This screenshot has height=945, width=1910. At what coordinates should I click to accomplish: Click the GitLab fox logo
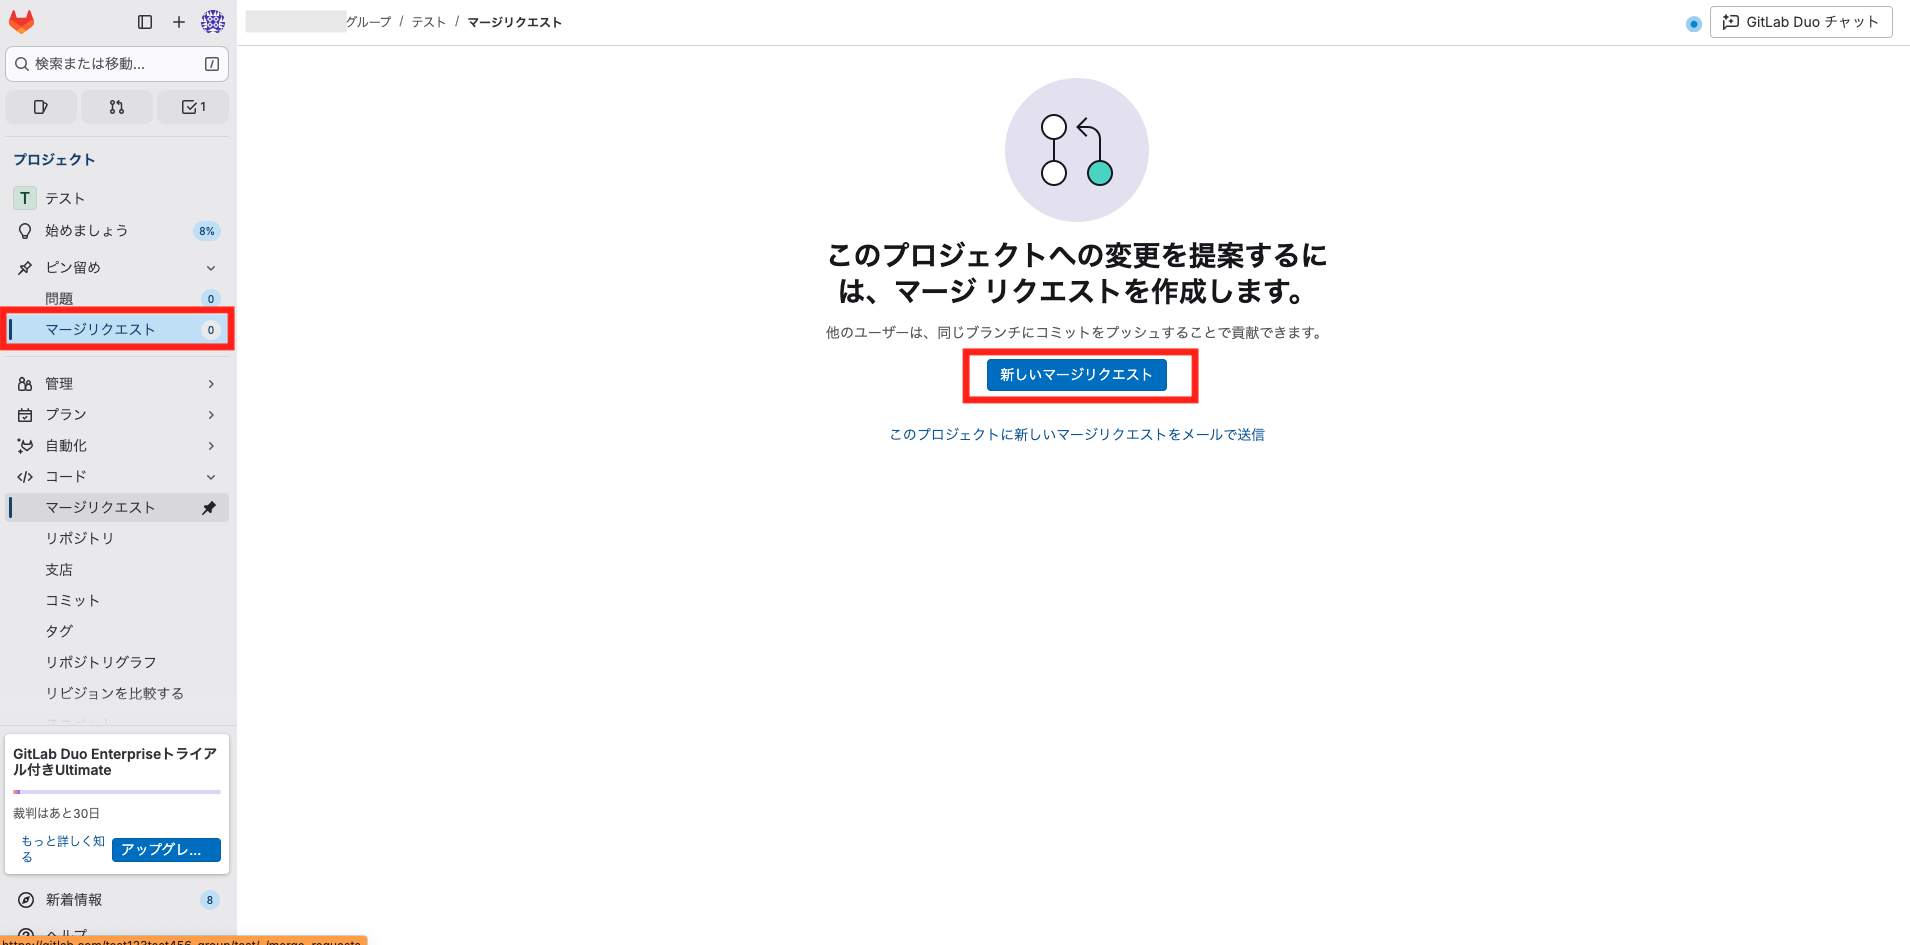21,21
